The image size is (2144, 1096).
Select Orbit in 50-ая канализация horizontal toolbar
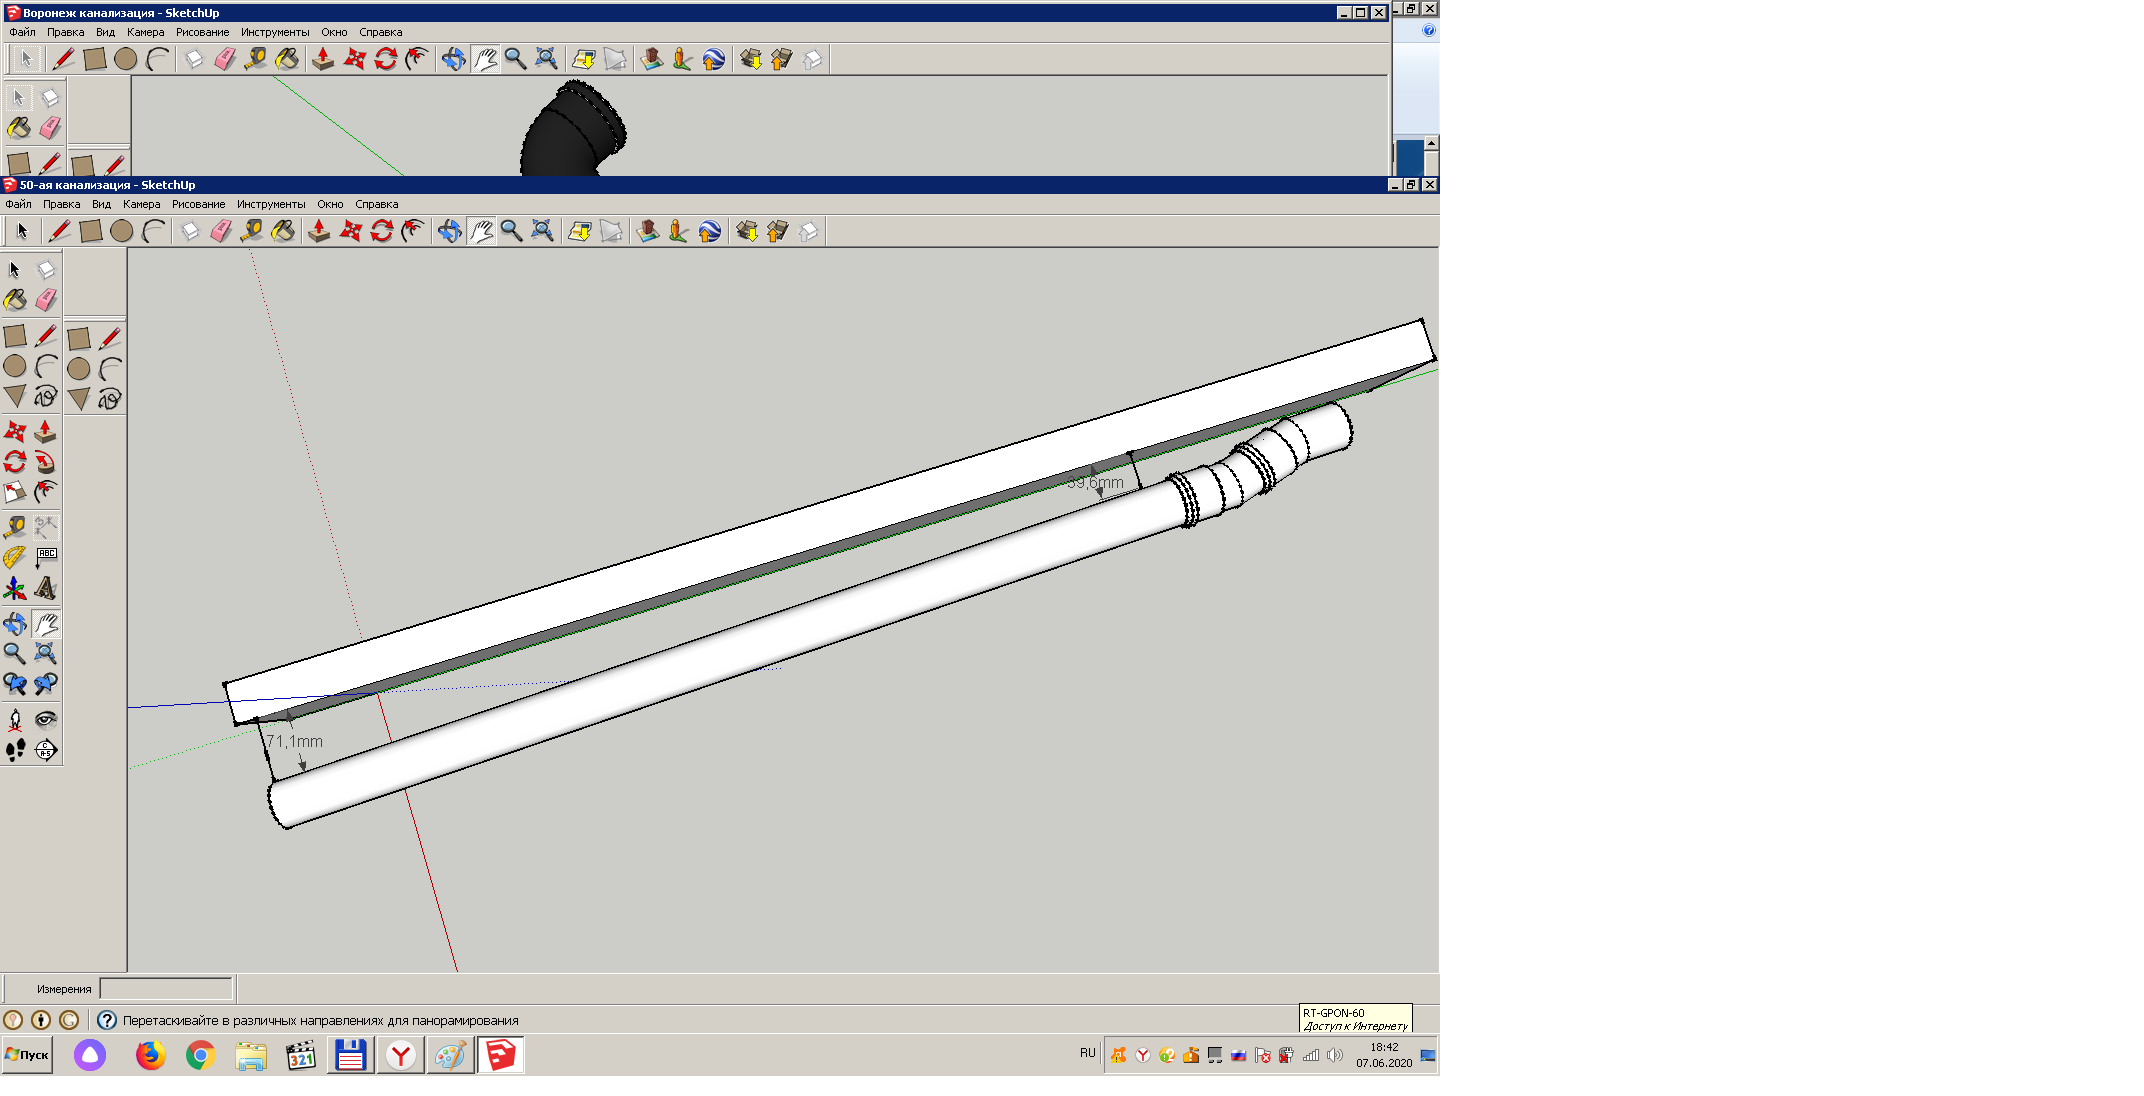450,231
